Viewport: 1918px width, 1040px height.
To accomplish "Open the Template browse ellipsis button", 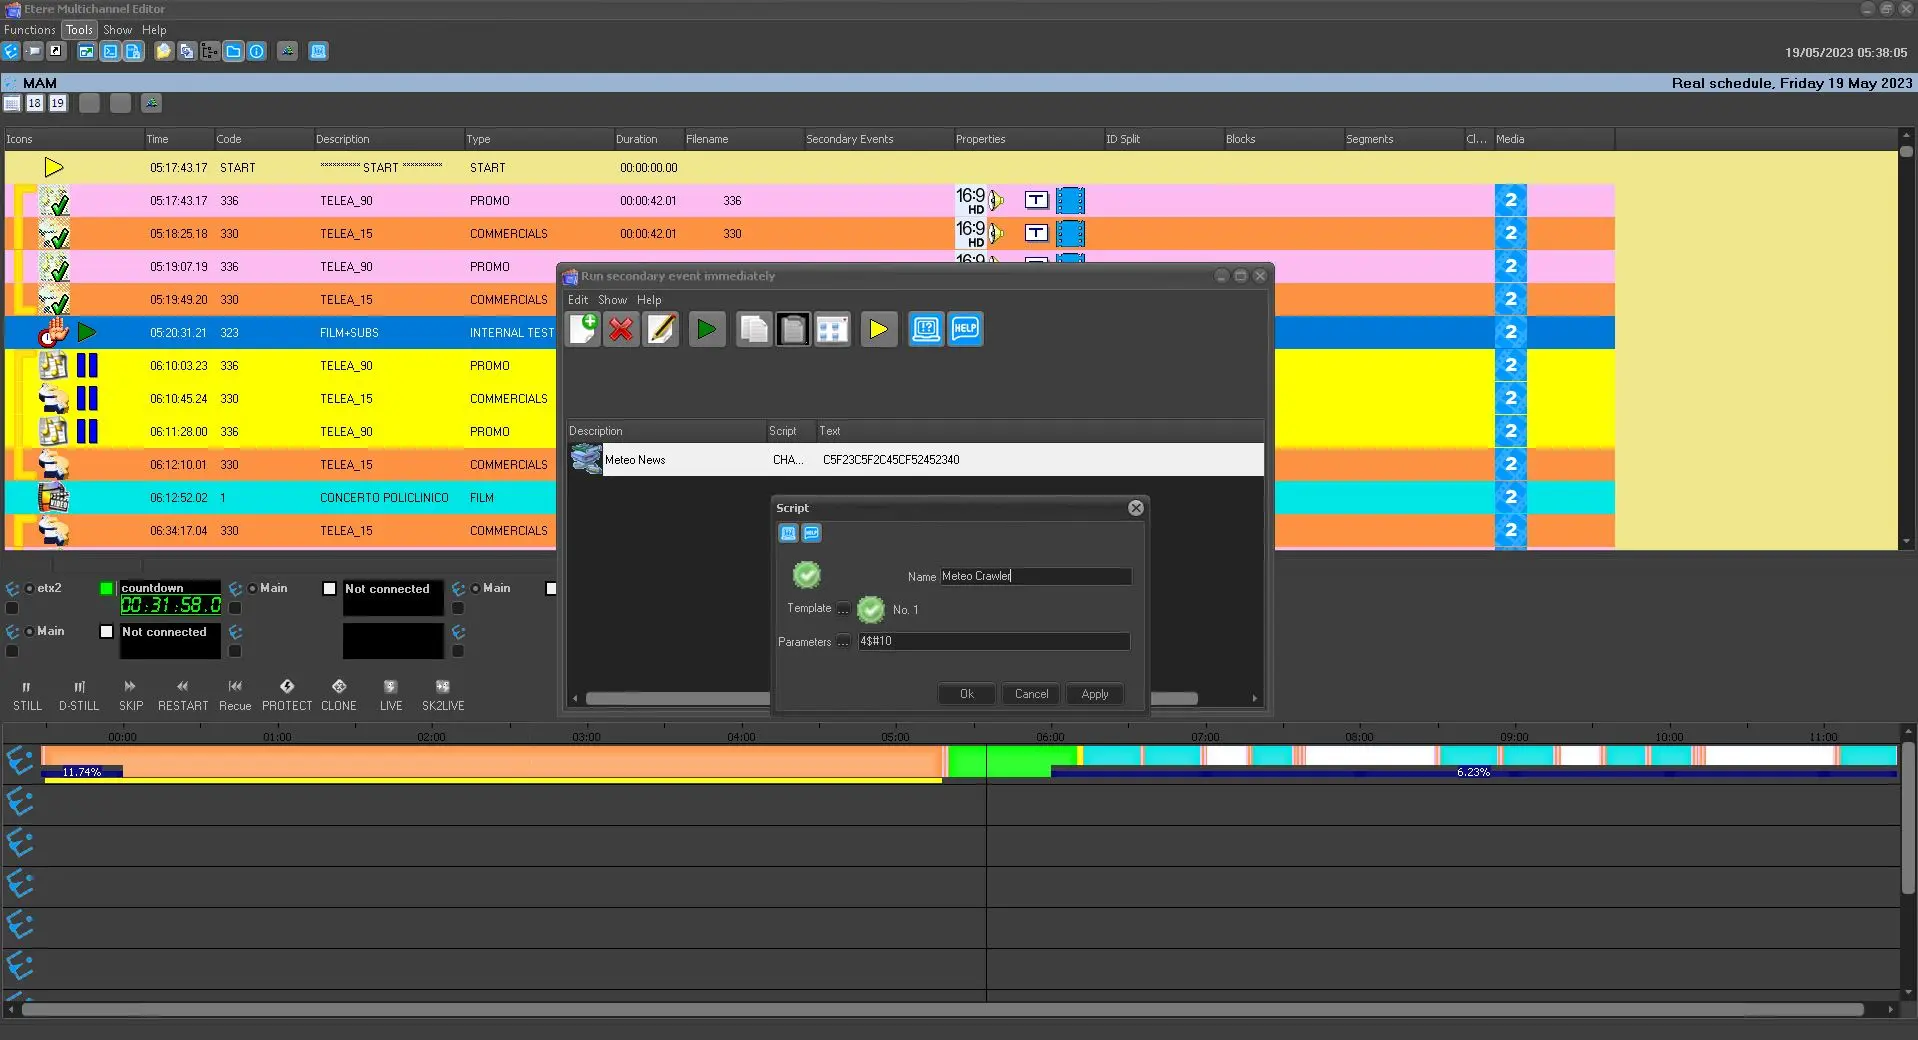I will [x=843, y=609].
